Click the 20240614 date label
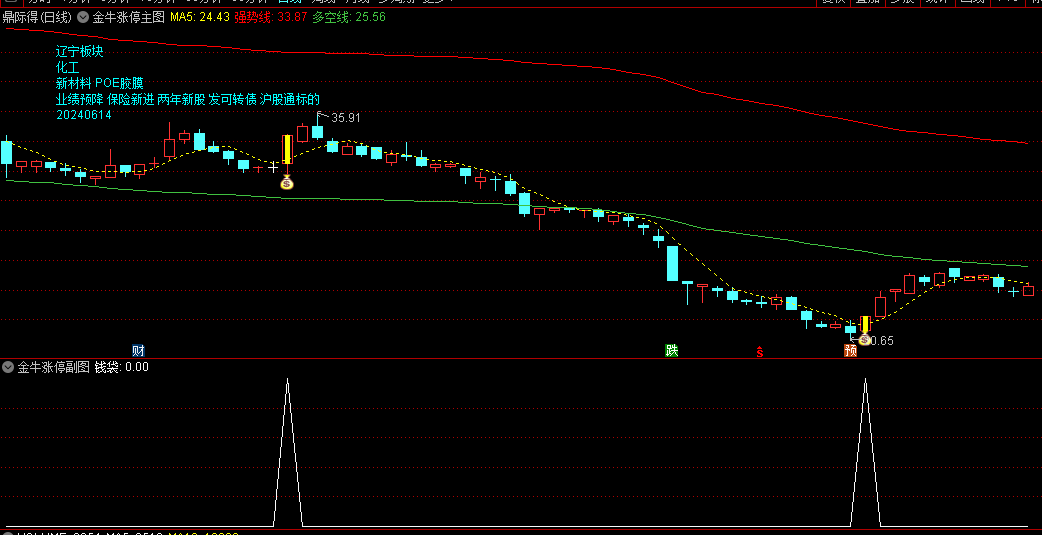 [84, 115]
